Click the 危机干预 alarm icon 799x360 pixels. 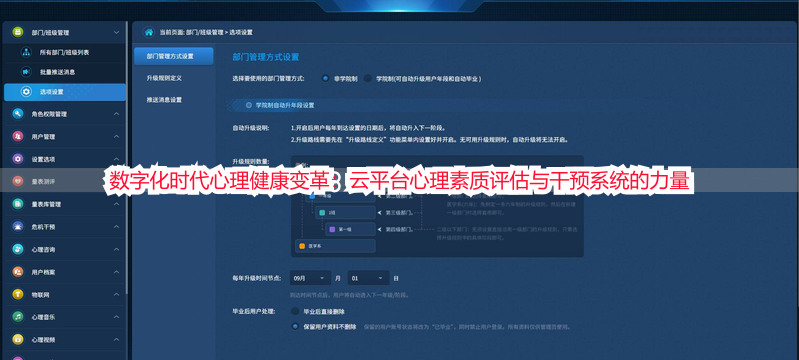[18, 227]
